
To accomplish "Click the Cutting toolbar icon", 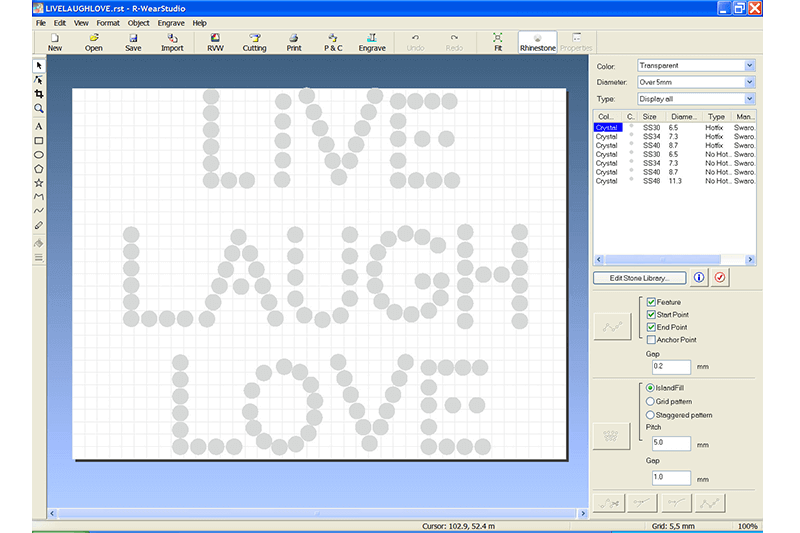I will [254, 42].
